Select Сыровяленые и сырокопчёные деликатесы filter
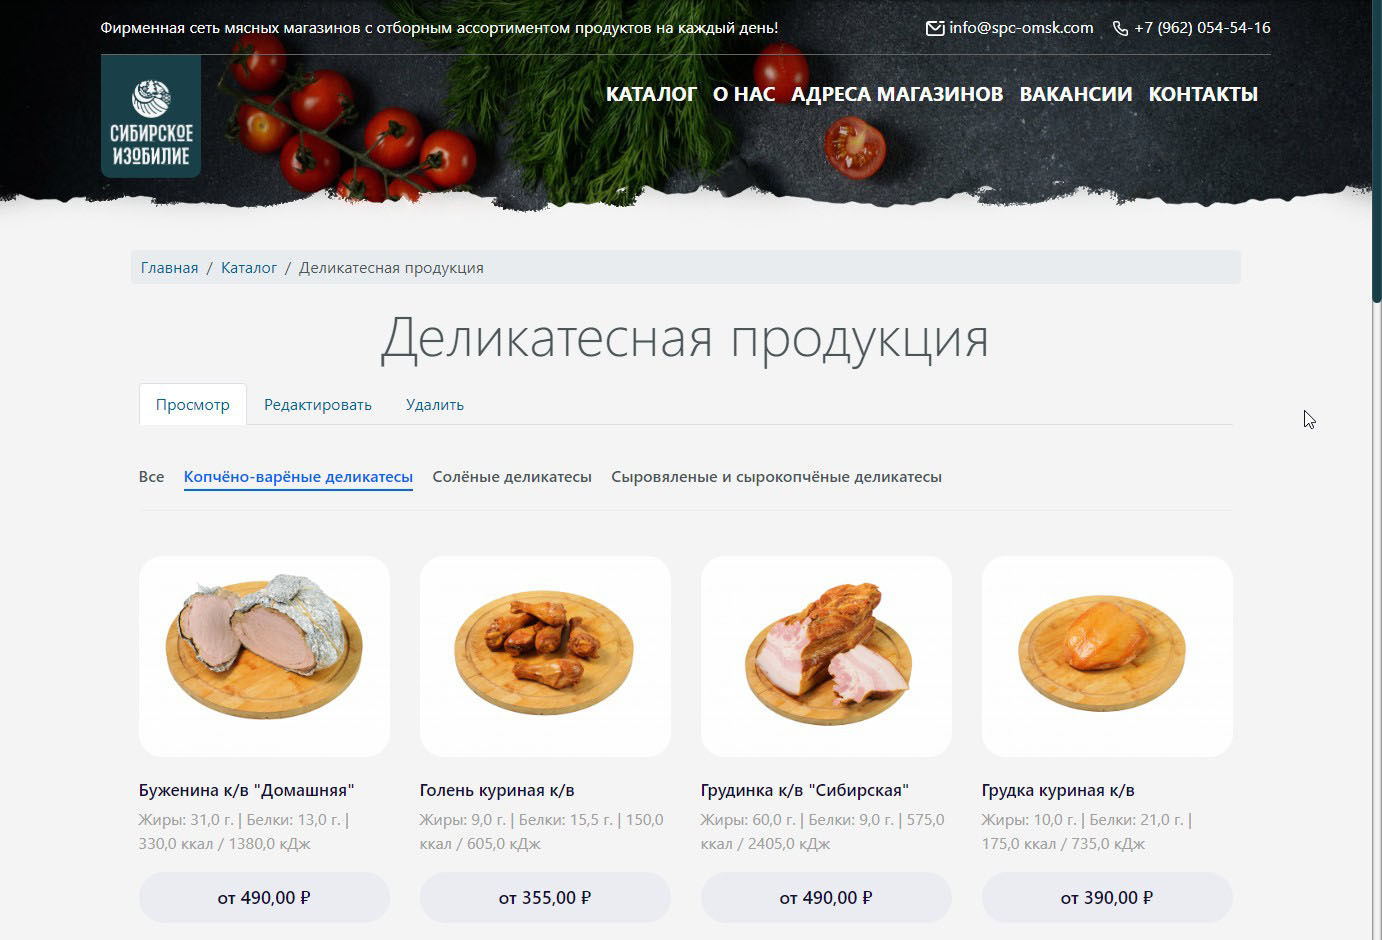The width and height of the screenshot is (1382, 940). click(x=777, y=477)
